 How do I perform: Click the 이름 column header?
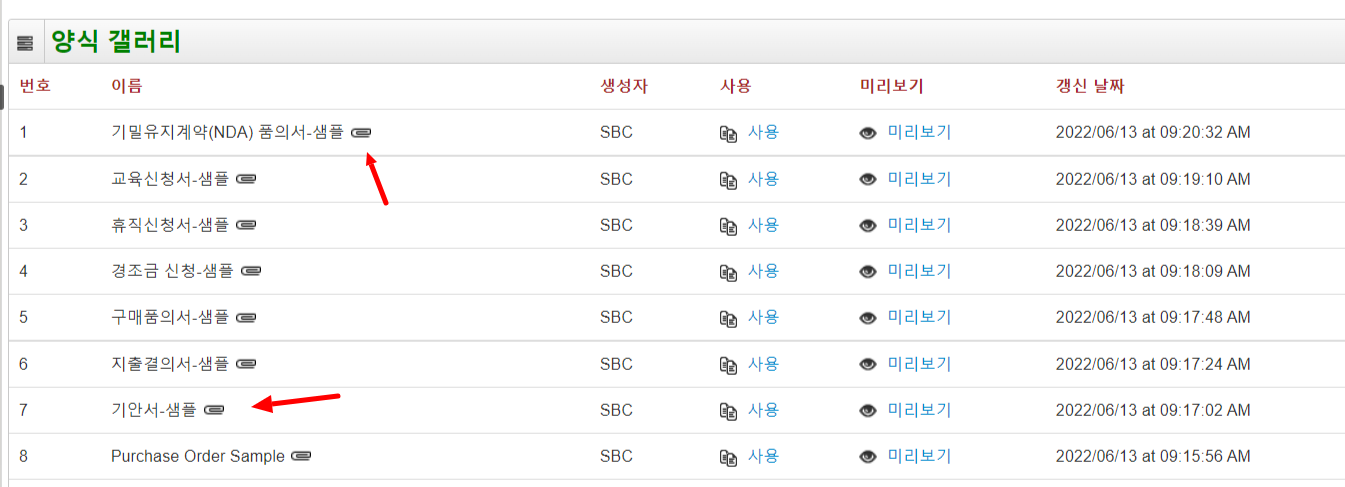(x=126, y=86)
